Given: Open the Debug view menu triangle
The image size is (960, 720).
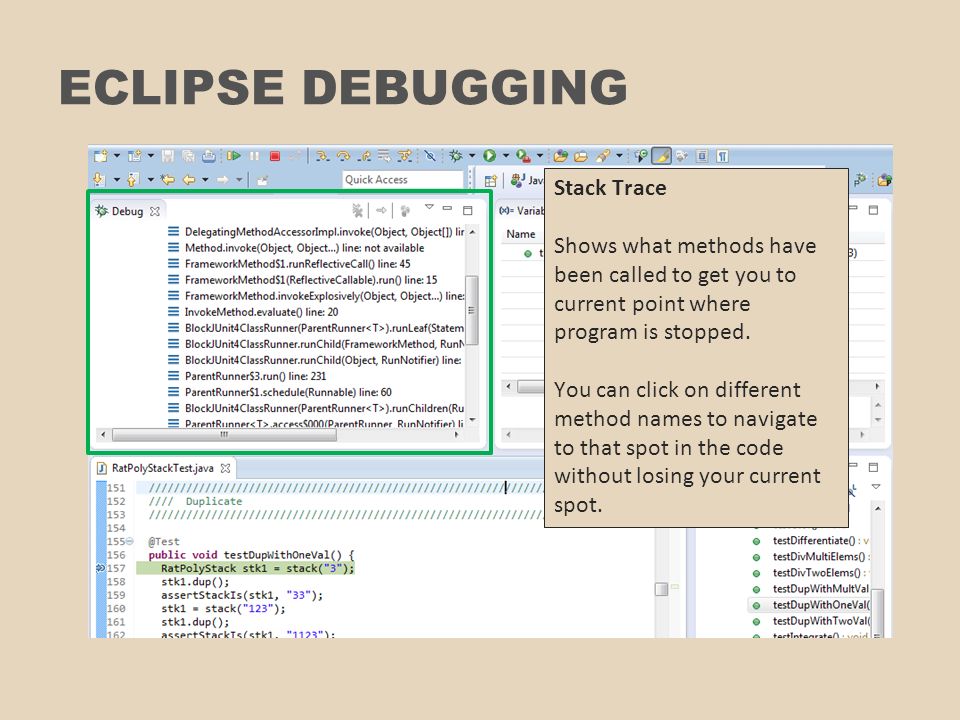Looking at the screenshot, I should coord(429,208).
